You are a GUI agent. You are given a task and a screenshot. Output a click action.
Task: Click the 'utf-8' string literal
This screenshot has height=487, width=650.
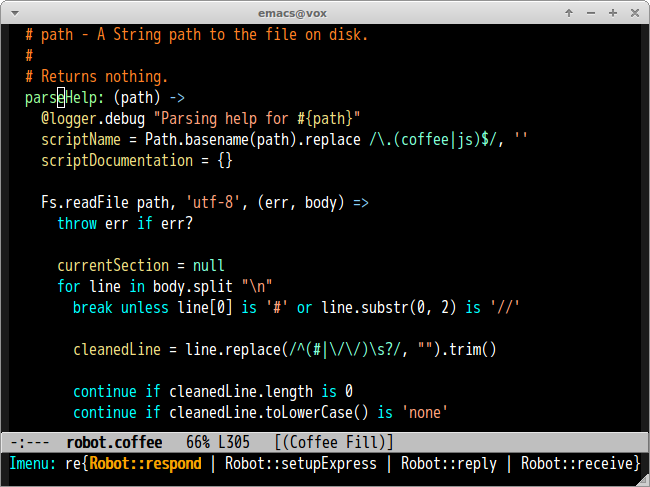tap(213, 203)
